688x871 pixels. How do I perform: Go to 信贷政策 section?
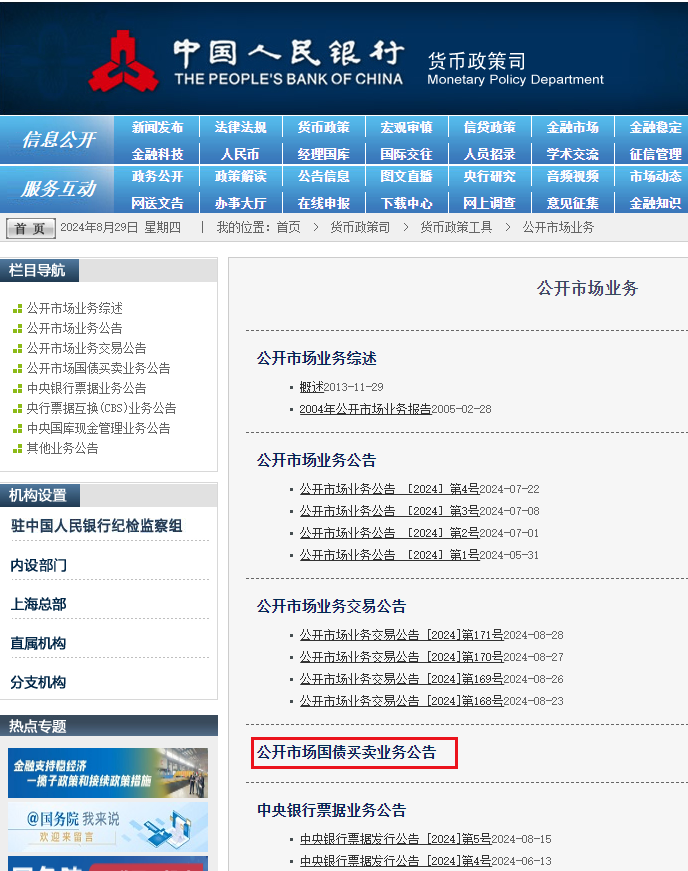point(490,127)
